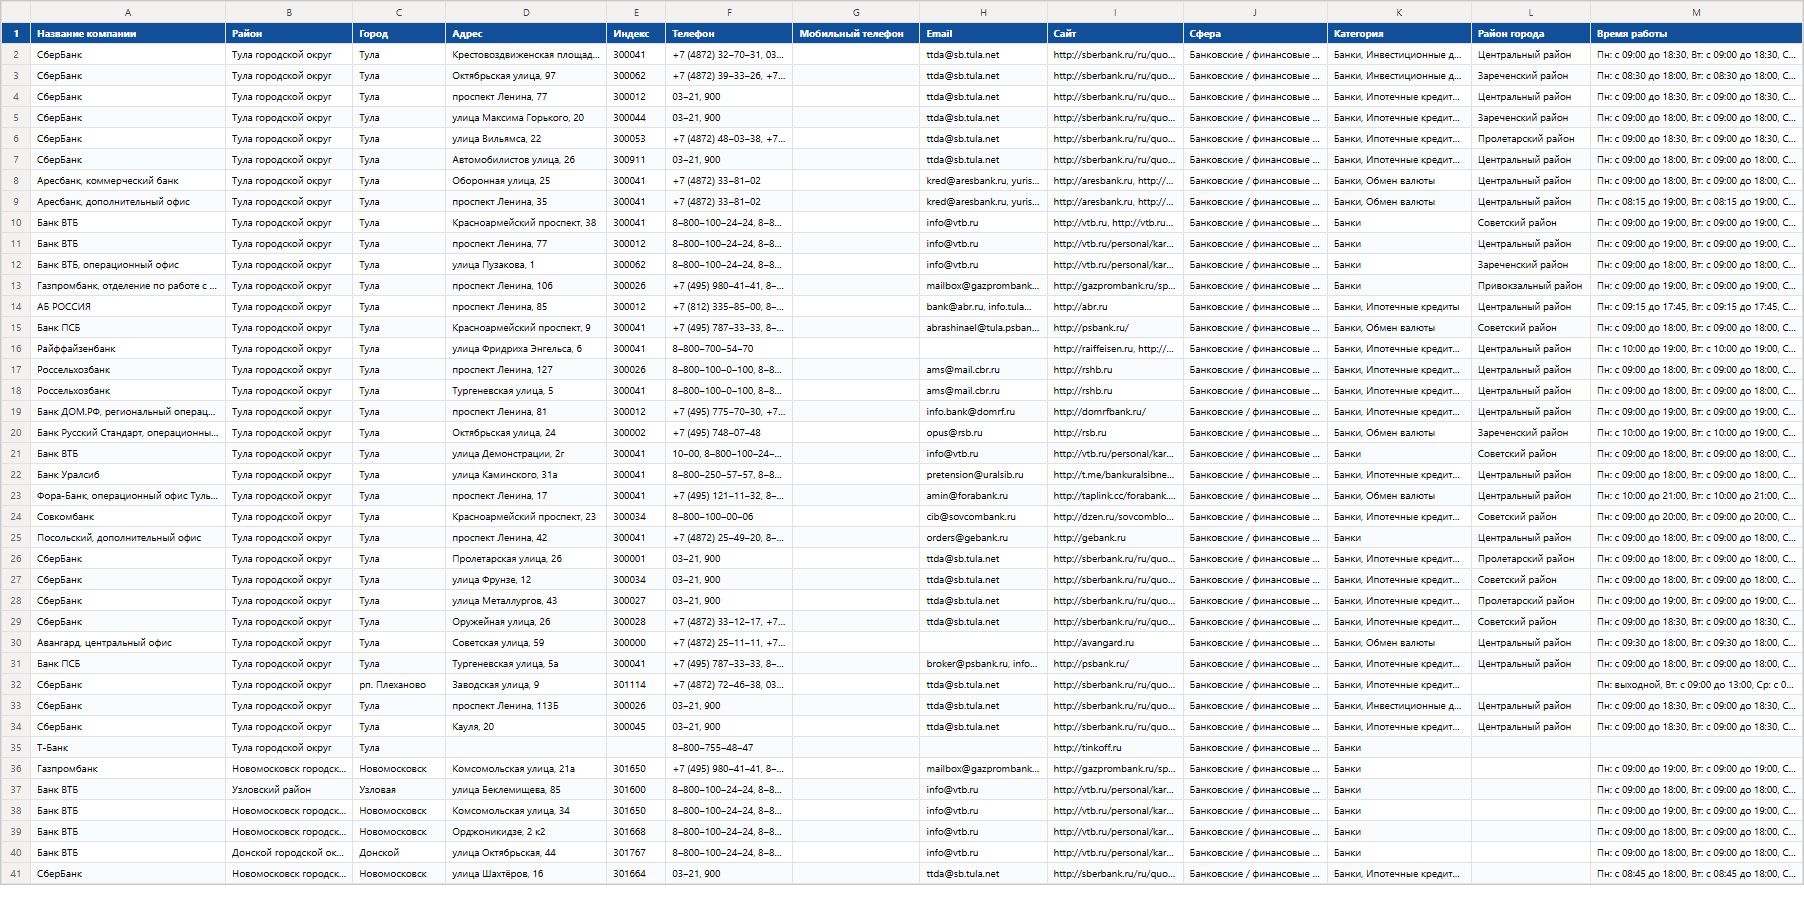The height and width of the screenshot is (902, 1804).
Task: Select email cell "info.bank@domrf.ru"
Action: point(983,412)
